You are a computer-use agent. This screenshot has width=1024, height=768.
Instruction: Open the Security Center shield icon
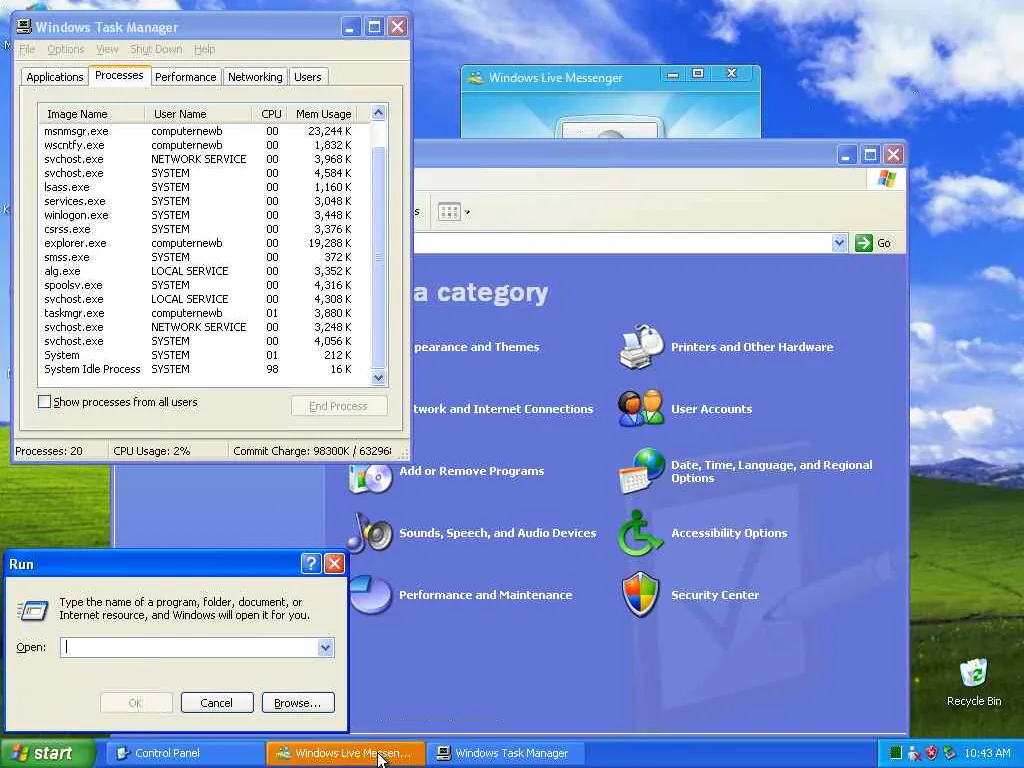pyautogui.click(x=641, y=594)
